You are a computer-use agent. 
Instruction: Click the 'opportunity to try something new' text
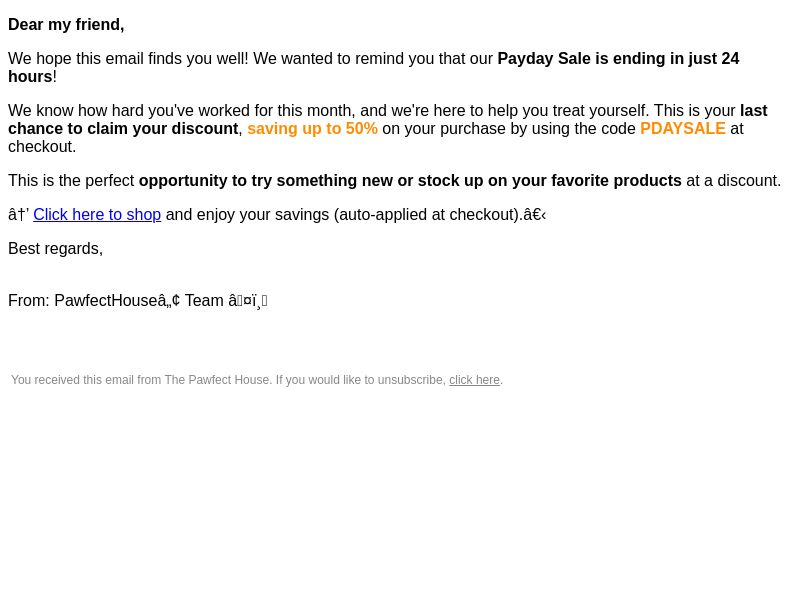click(248, 180)
